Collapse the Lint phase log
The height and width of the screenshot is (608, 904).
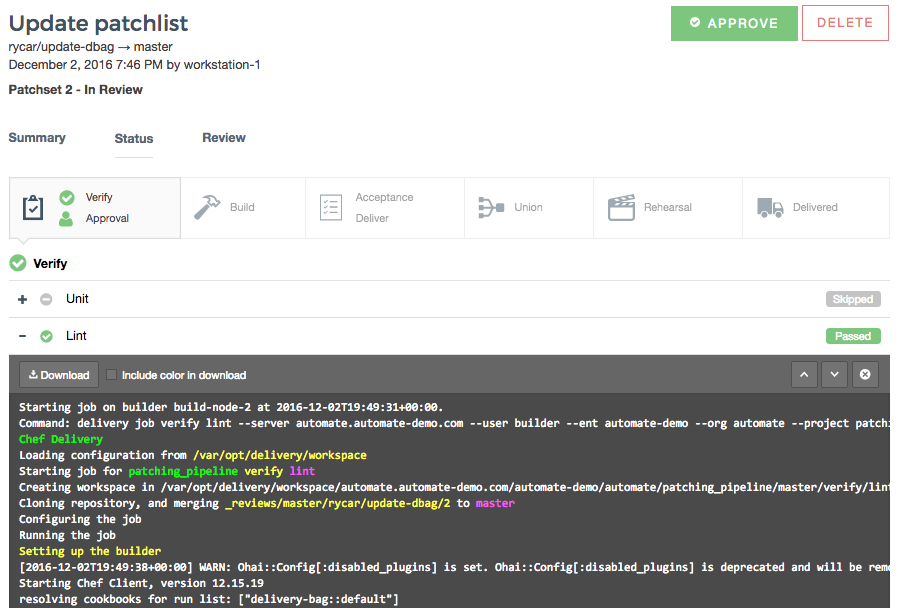point(22,336)
